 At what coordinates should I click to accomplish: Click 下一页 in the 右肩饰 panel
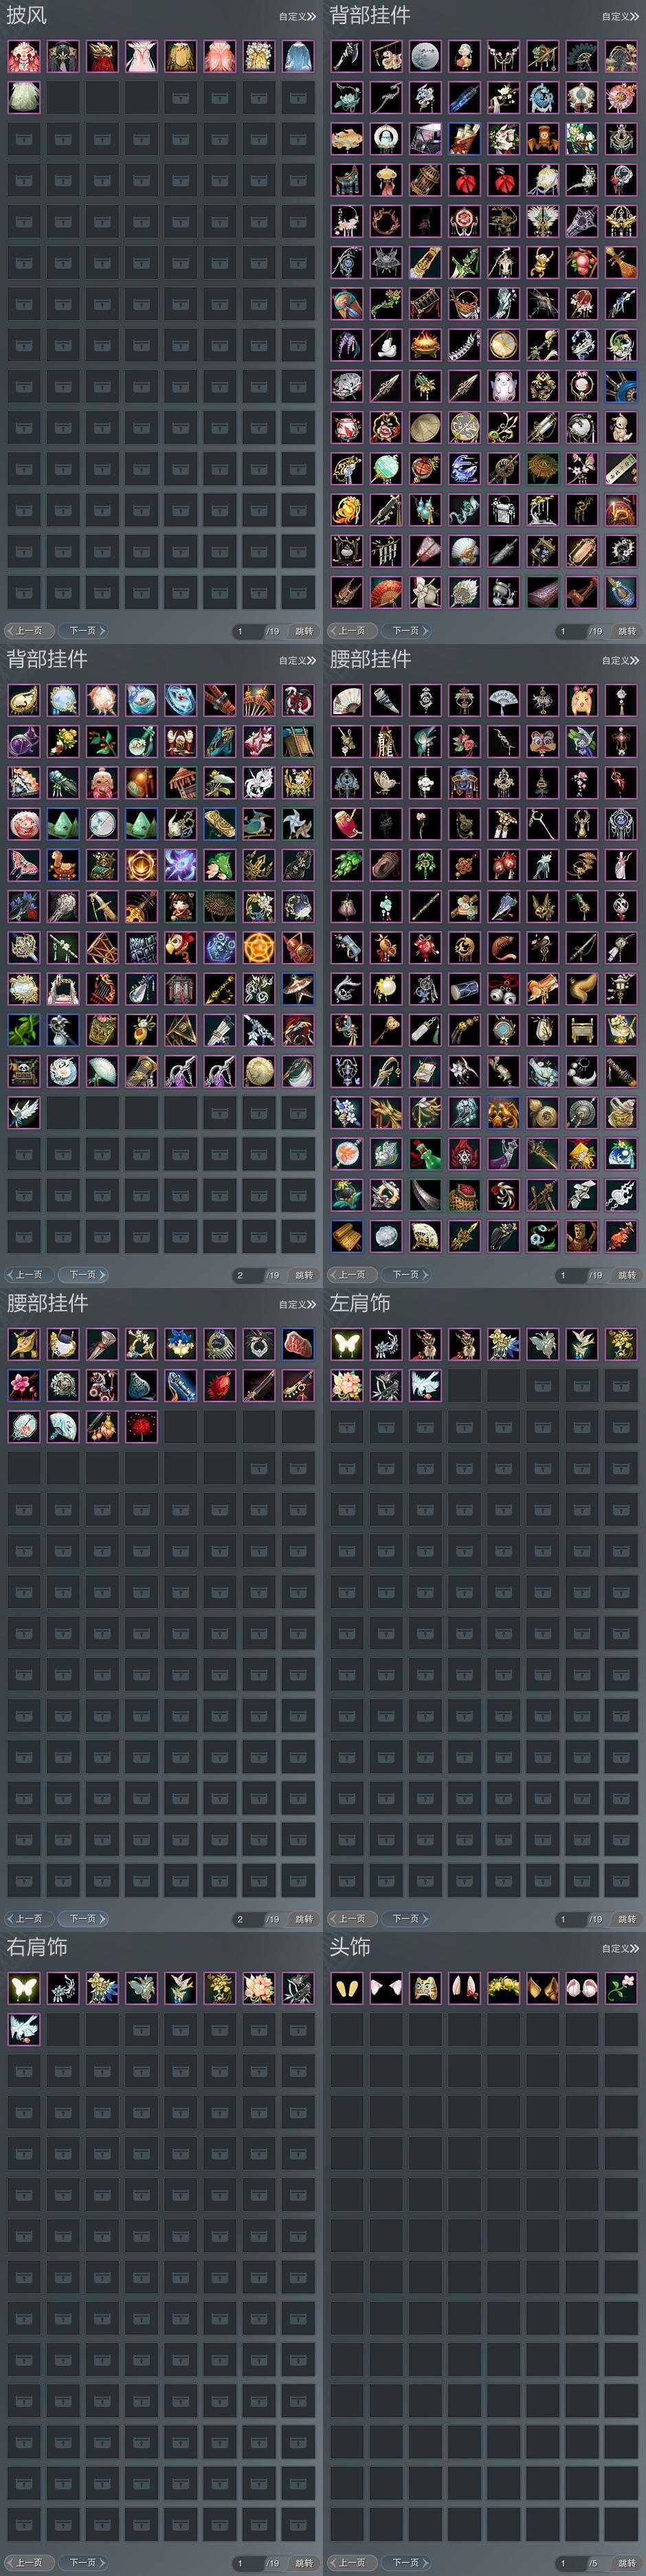(x=83, y=2563)
